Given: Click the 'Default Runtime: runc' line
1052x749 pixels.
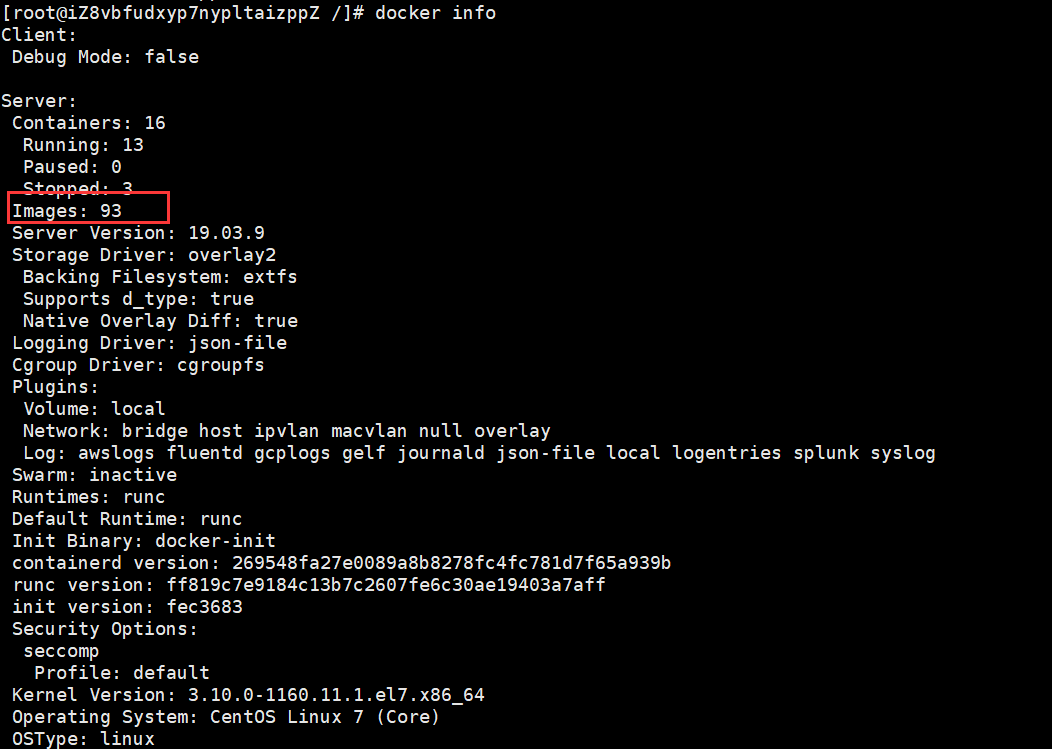Looking at the screenshot, I should click(x=127, y=519).
